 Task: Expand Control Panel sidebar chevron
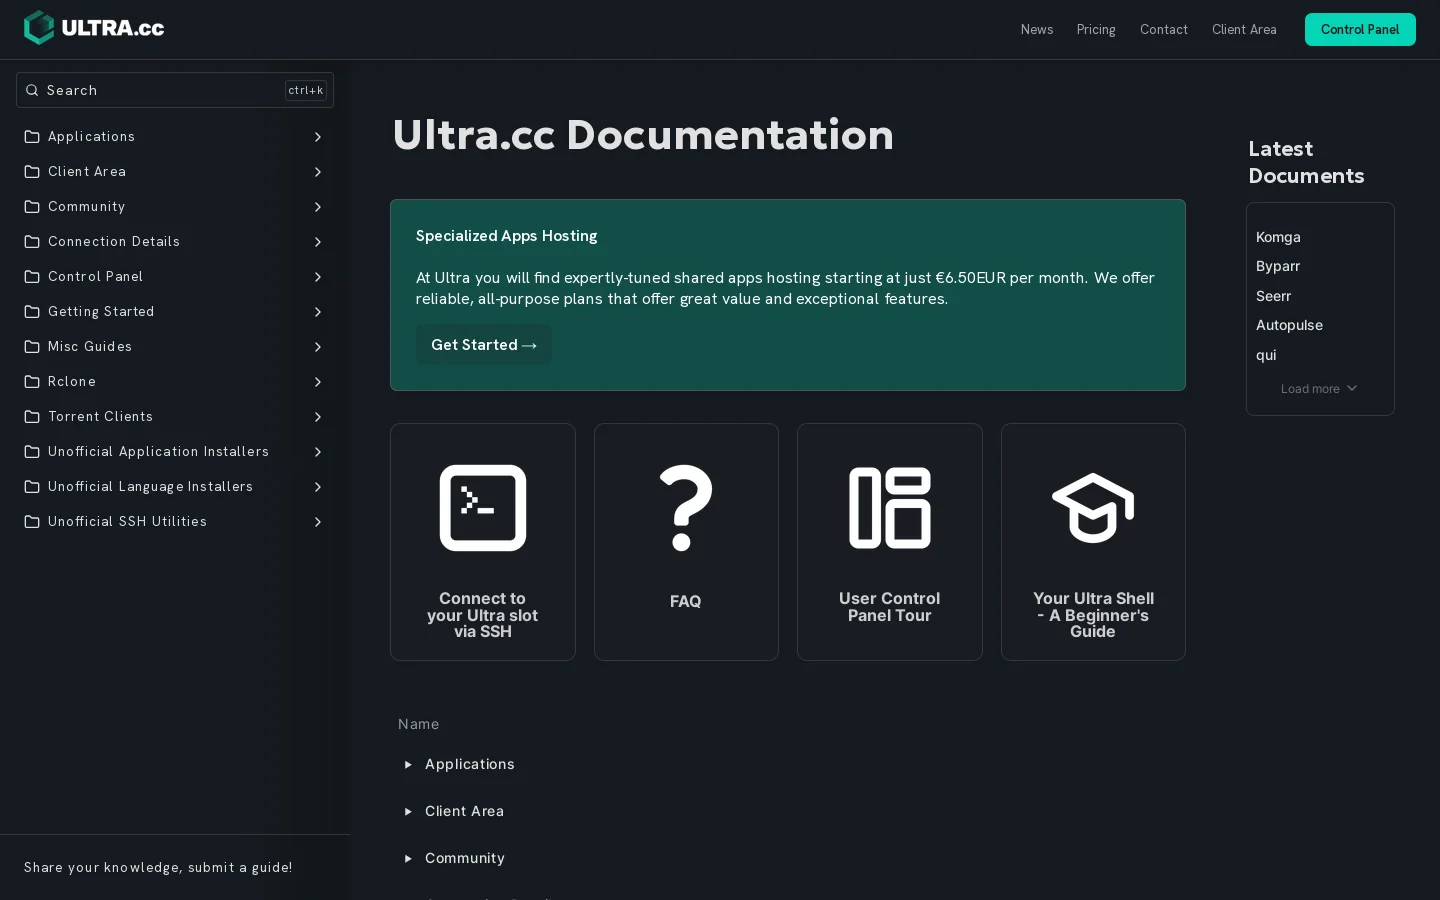(318, 277)
